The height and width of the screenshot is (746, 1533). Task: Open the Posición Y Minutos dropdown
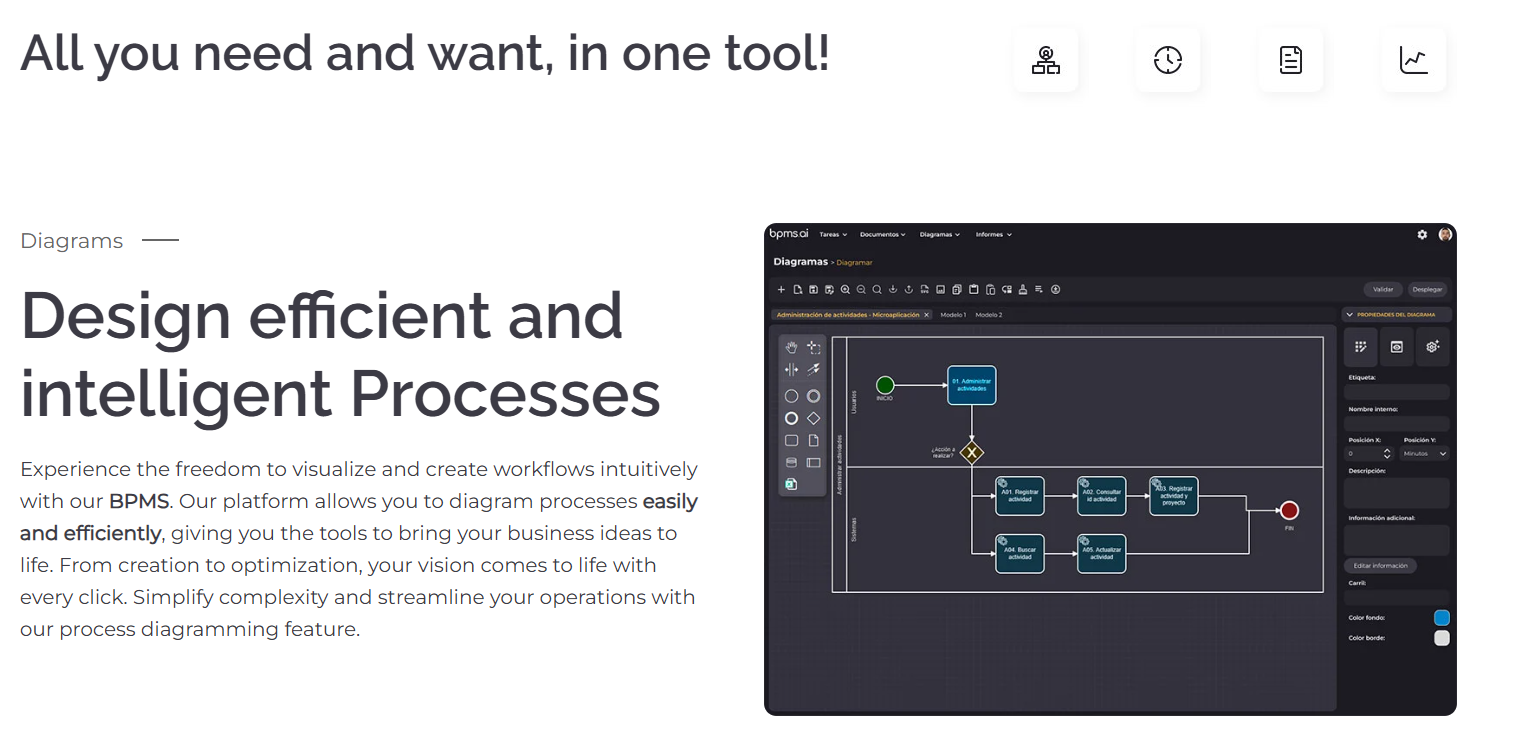(x=1425, y=454)
